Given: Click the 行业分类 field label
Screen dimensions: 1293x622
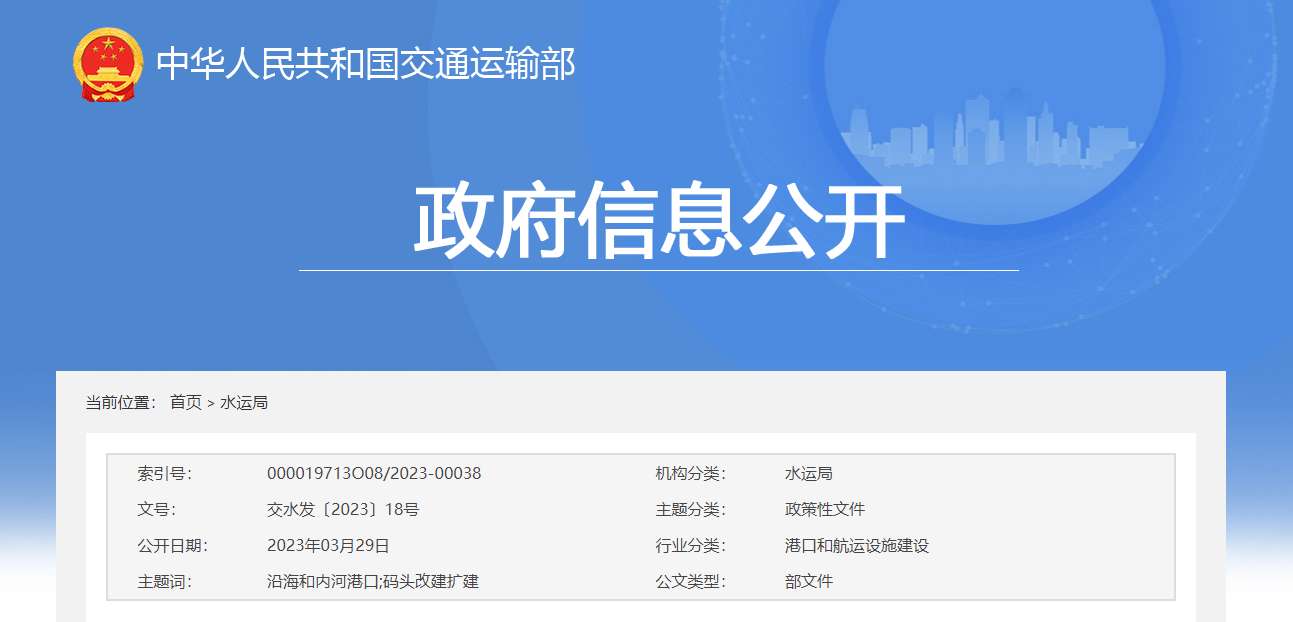Looking at the screenshot, I should tap(690, 545).
